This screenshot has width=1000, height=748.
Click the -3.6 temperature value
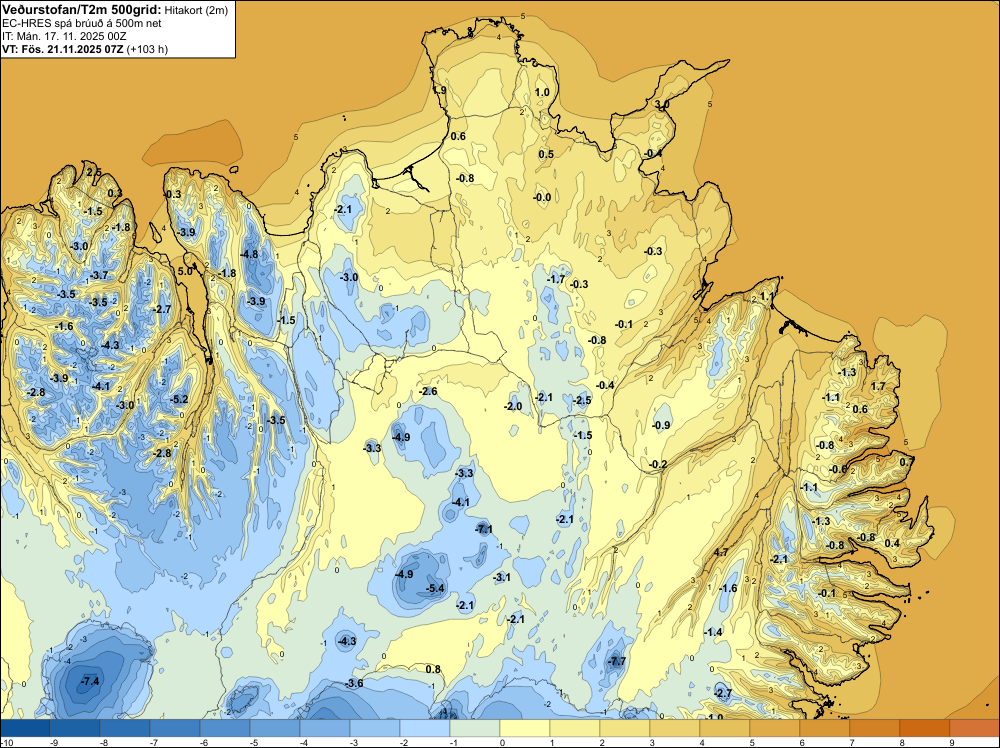[354, 683]
